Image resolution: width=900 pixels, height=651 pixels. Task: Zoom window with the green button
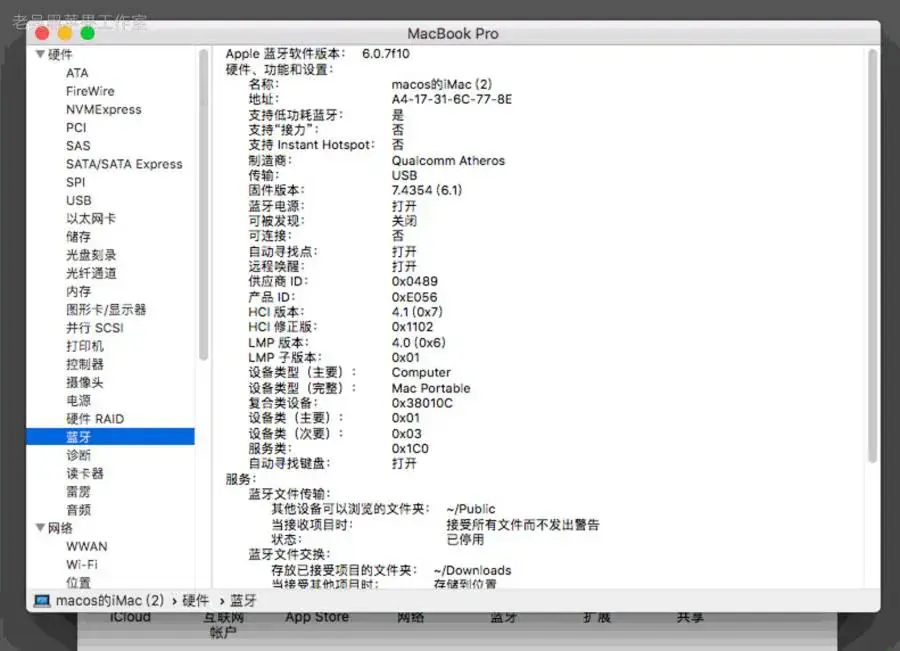(87, 33)
